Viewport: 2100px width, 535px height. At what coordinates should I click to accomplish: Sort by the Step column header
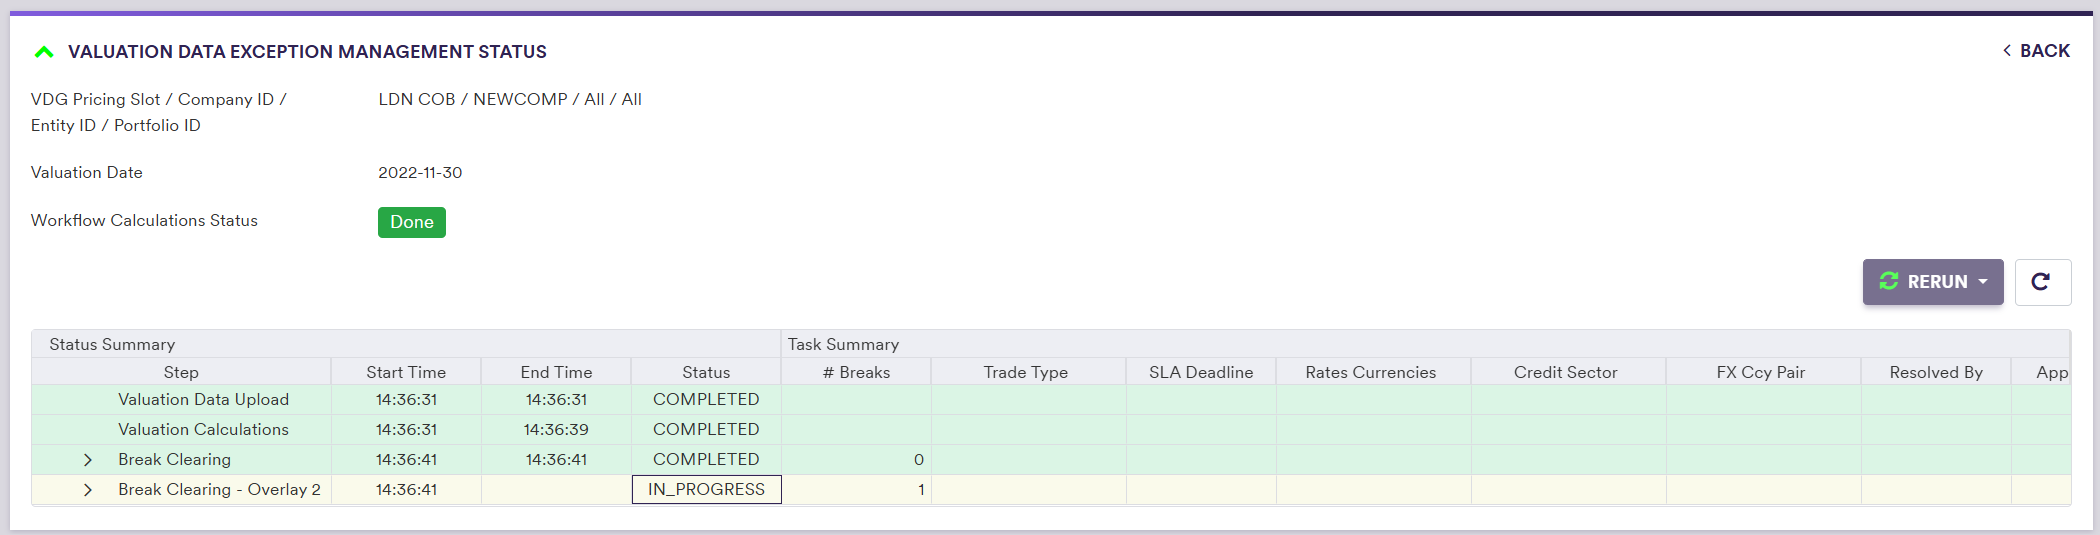pos(181,372)
